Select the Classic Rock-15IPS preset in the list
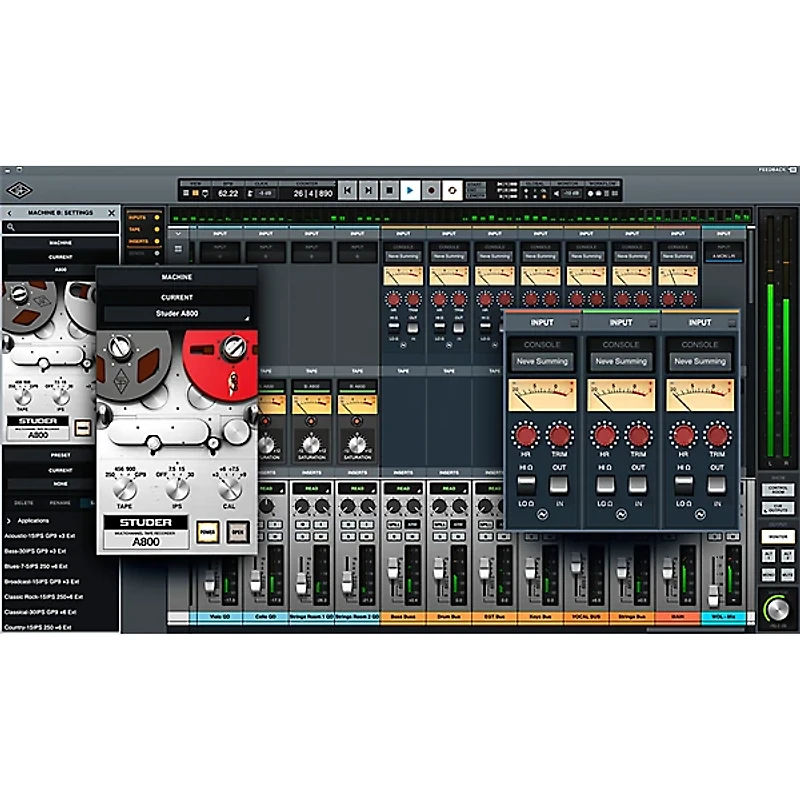The image size is (800, 800). (50, 598)
